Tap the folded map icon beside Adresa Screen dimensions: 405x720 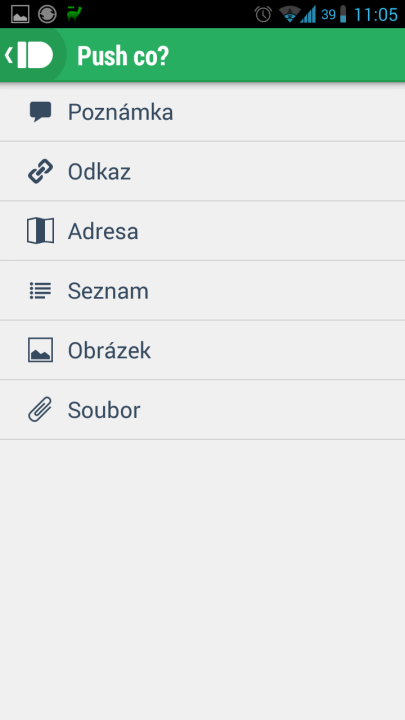tap(40, 231)
